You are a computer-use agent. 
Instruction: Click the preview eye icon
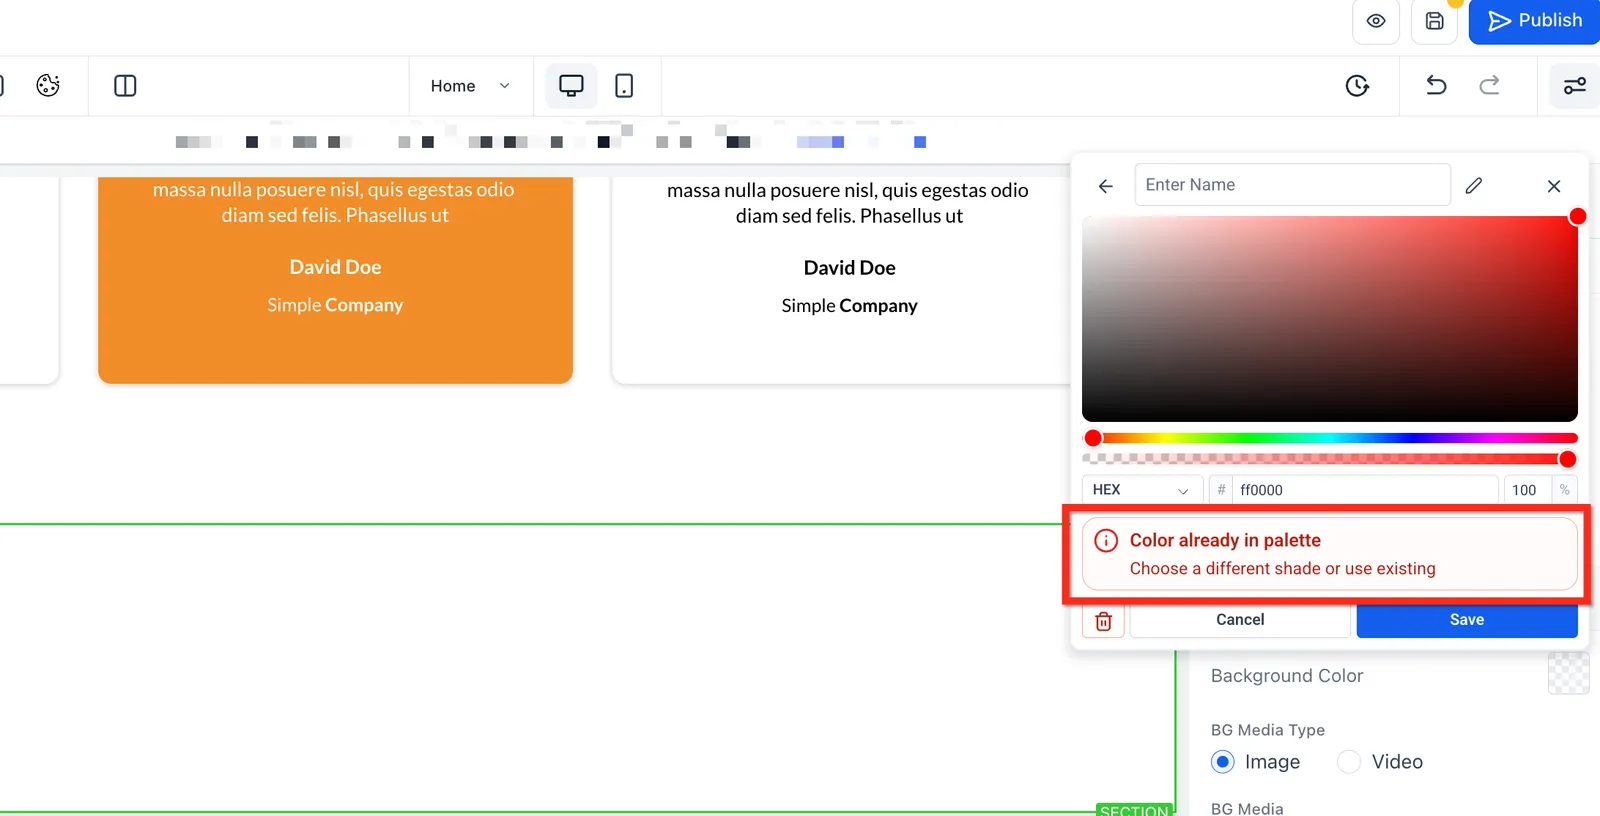coord(1375,21)
